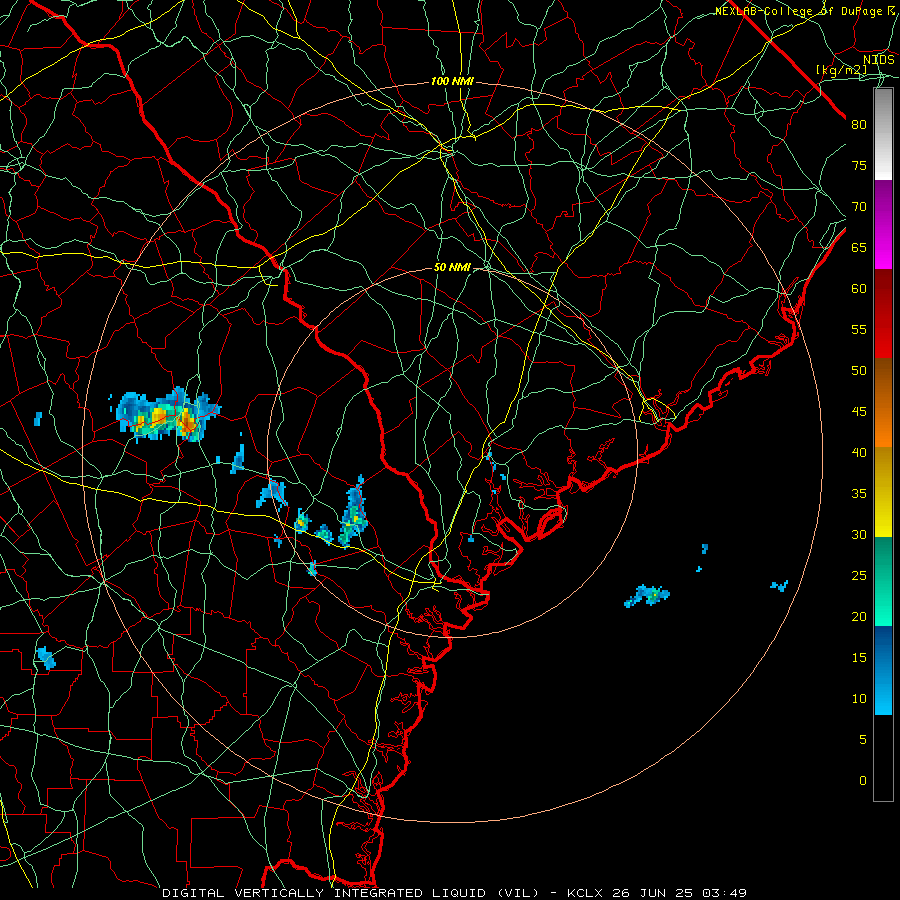Viewport: 900px width, 900px height.
Task: Click the "45" value on the VIL scale
Action: tap(859, 412)
